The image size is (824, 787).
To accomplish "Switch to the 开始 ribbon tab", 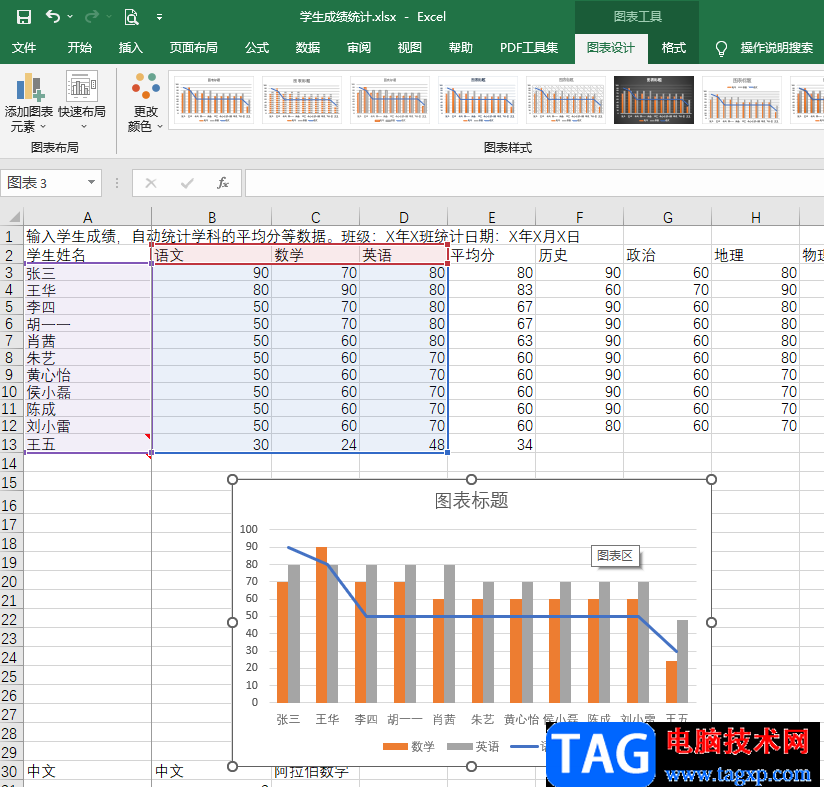I will click(79, 48).
